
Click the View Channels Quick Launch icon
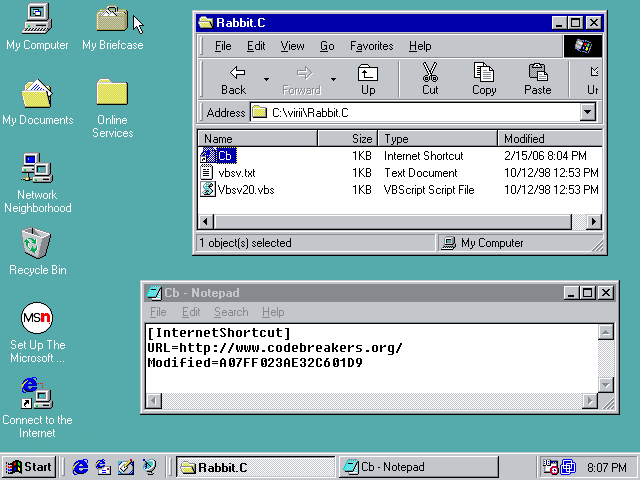click(149, 467)
